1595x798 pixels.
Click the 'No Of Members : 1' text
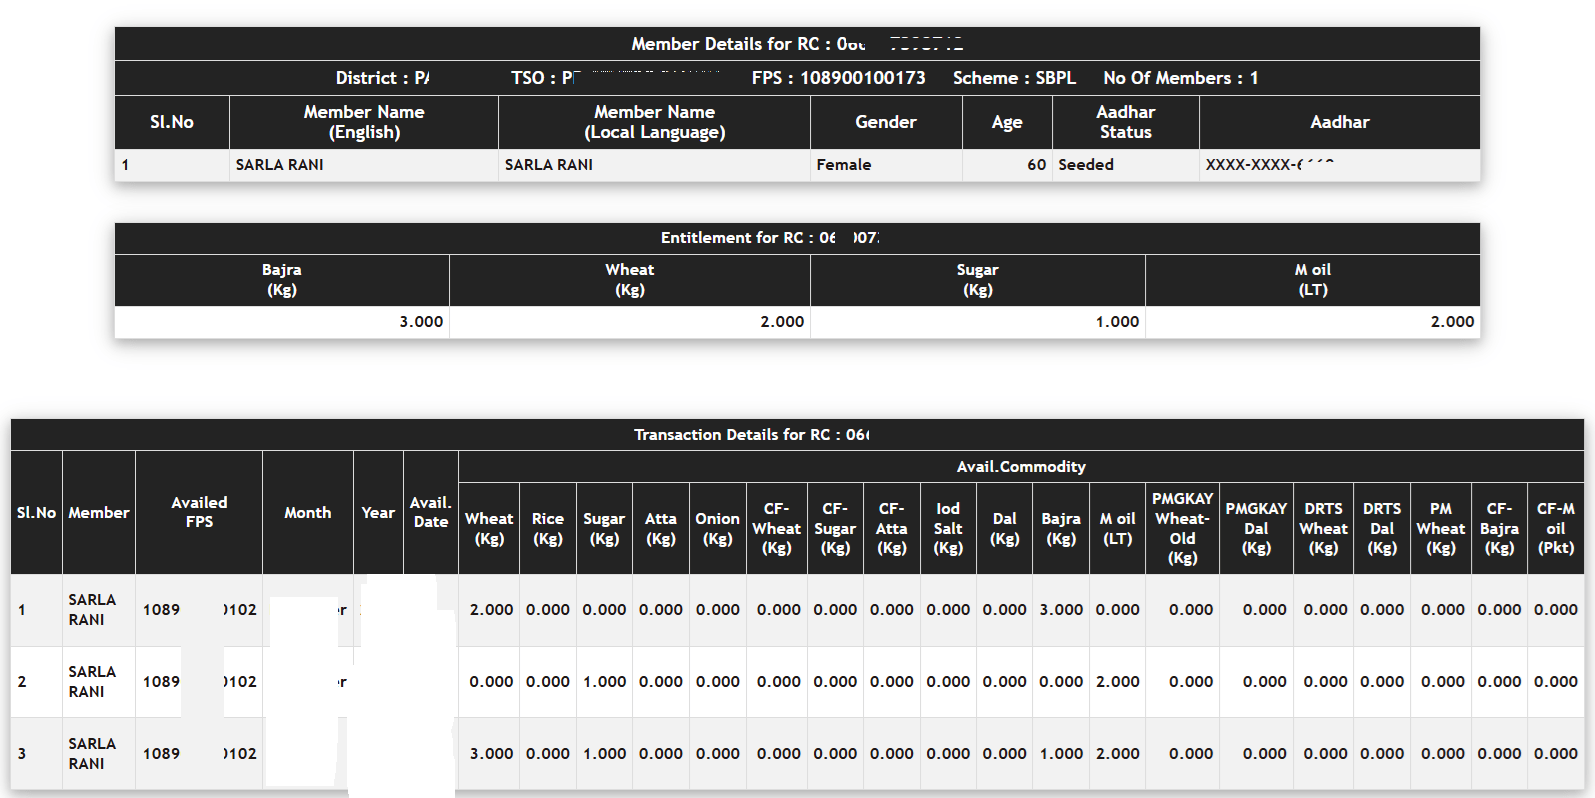tap(1180, 78)
